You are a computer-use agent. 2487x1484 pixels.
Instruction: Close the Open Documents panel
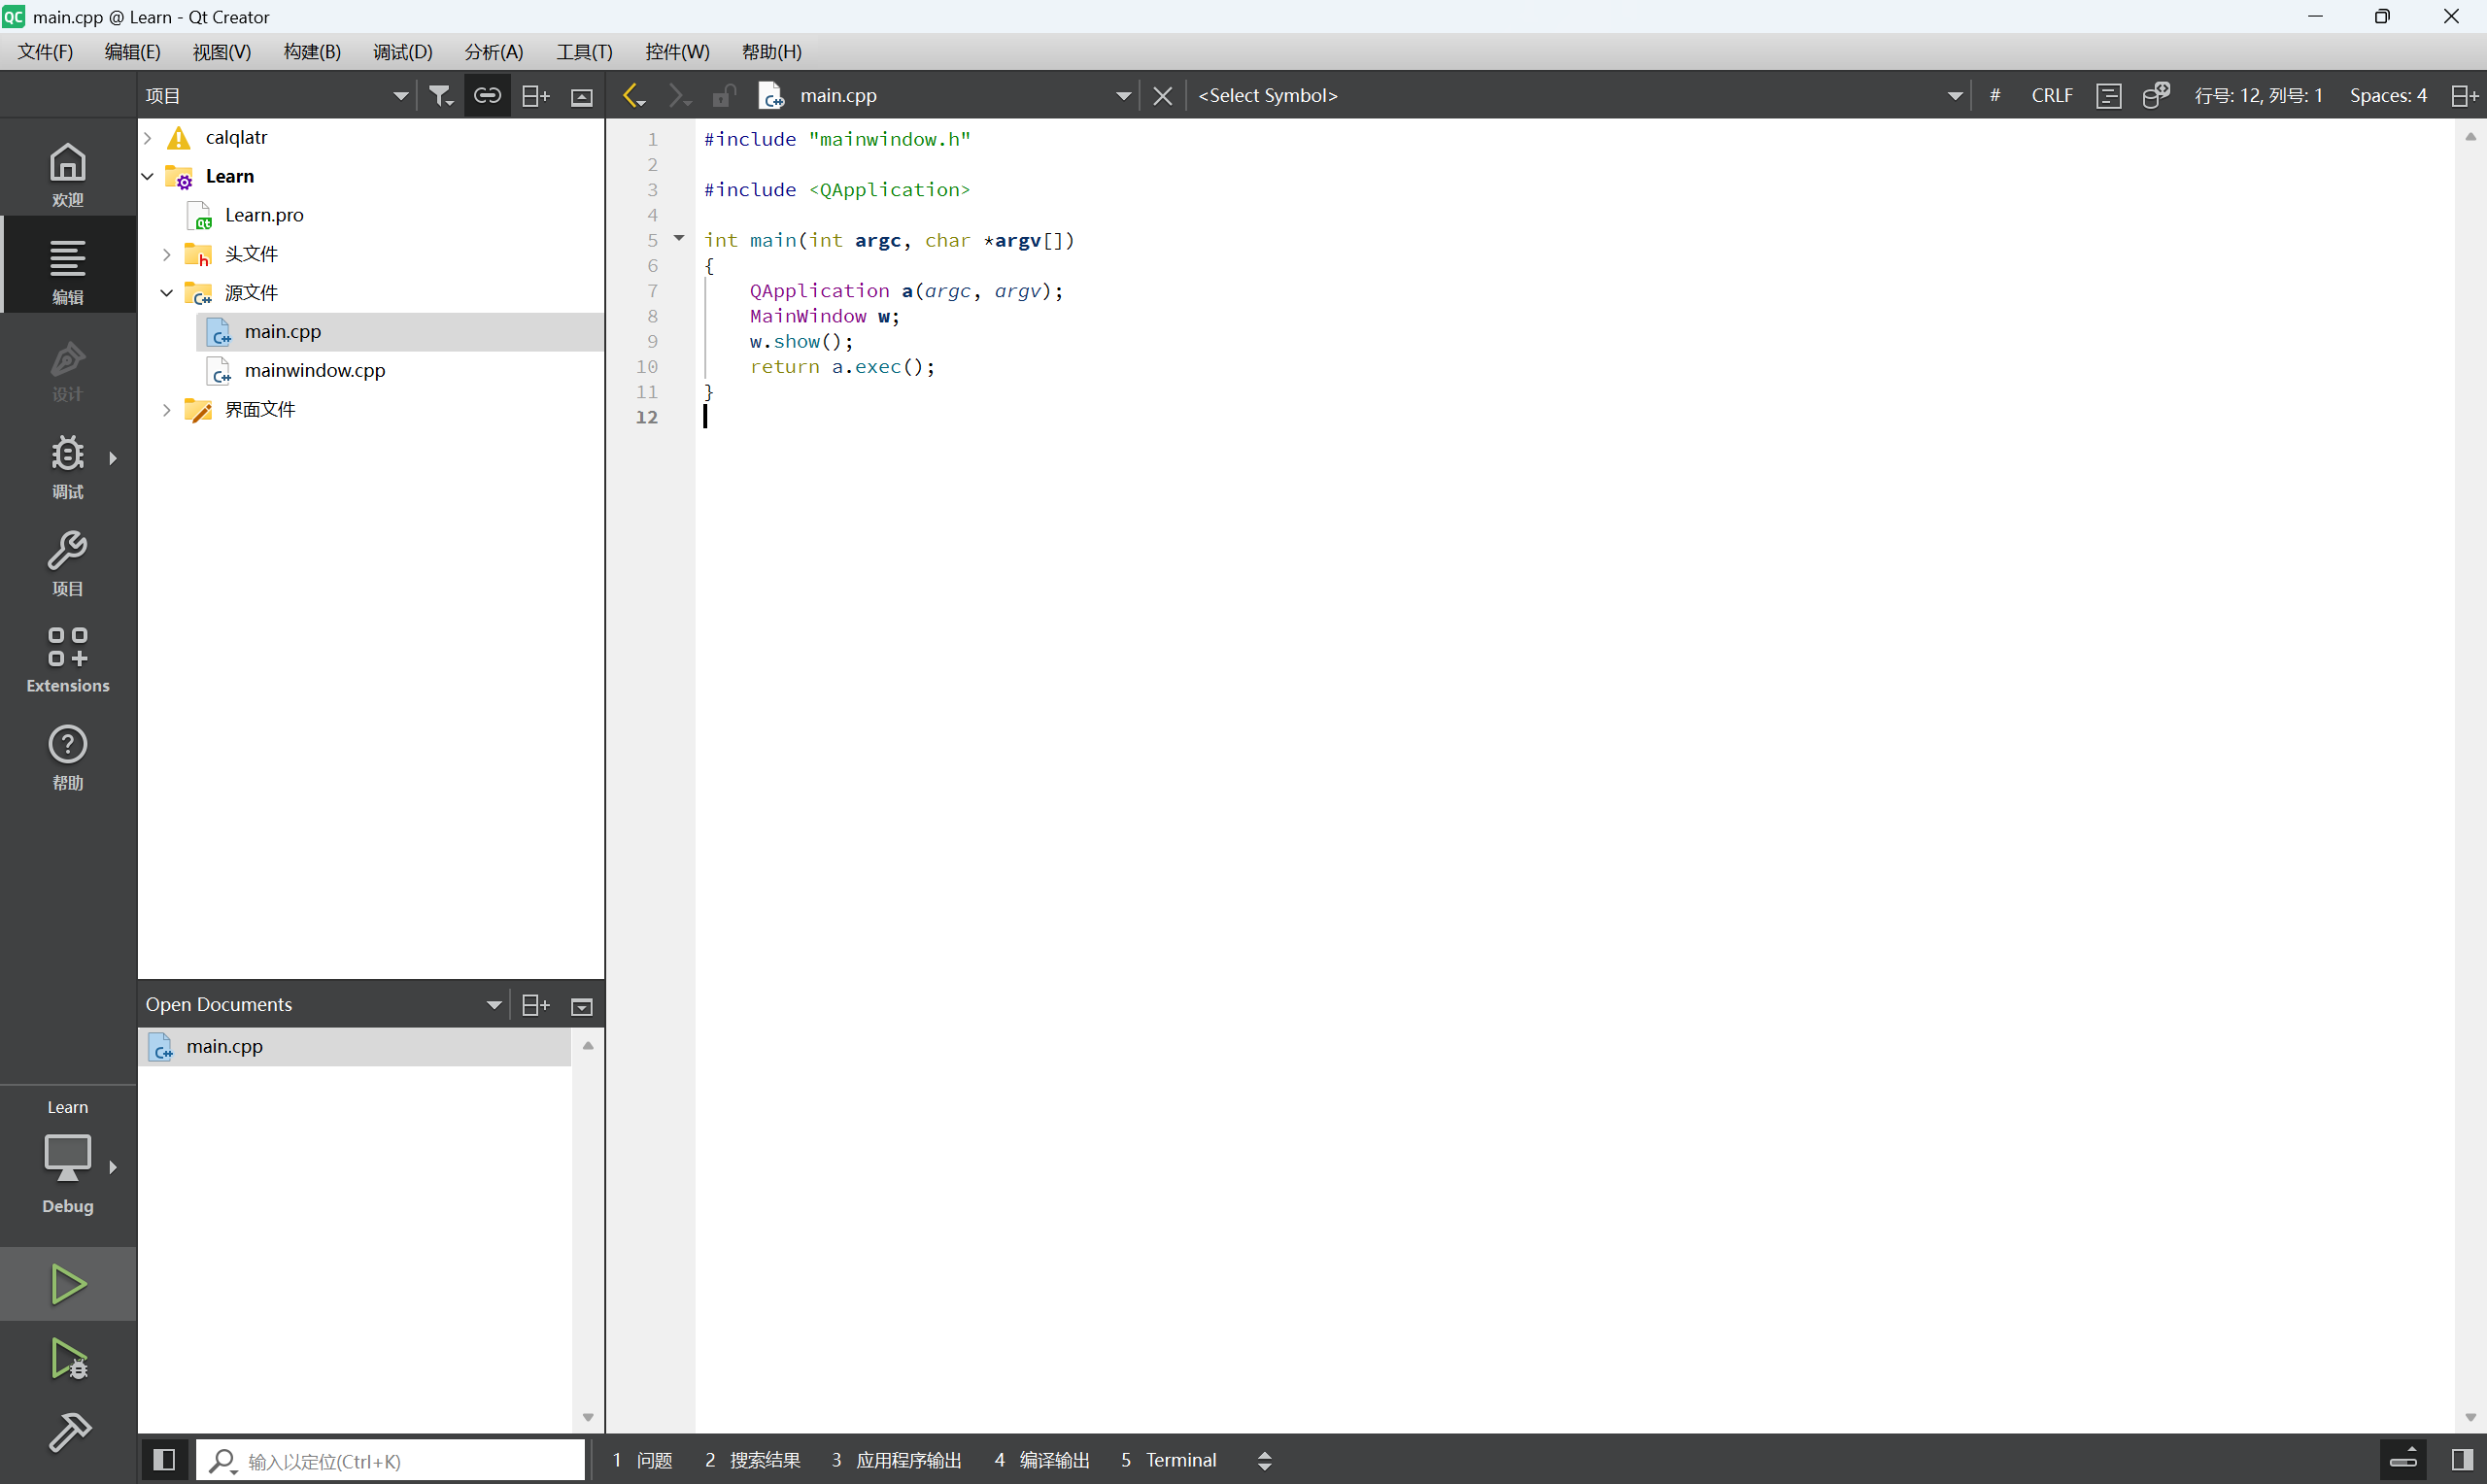tap(582, 1005)
